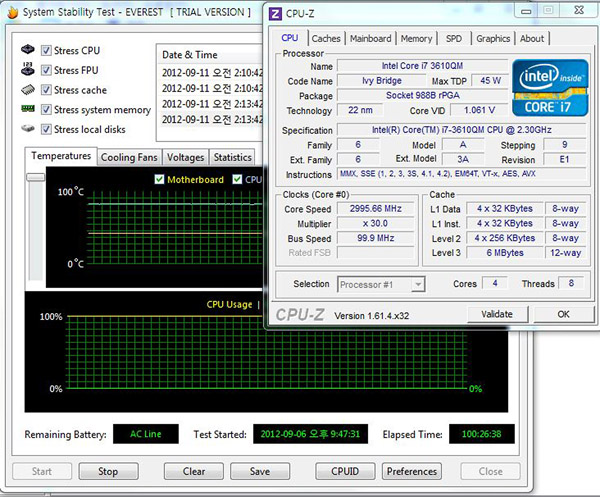
Task: Click the 99.9 MHz bus speed value
Action: pos(375,238)
